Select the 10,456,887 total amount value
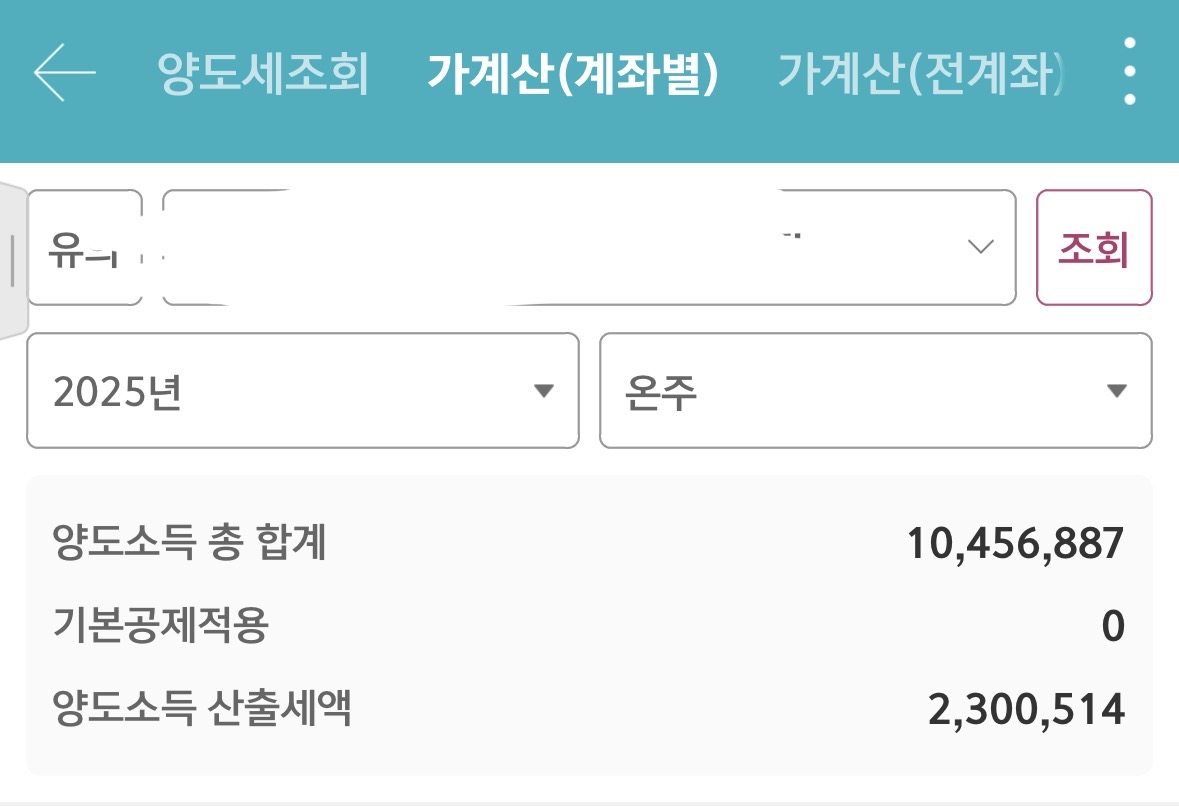Screen dimensions: 1179x806 coord(1015,545)
